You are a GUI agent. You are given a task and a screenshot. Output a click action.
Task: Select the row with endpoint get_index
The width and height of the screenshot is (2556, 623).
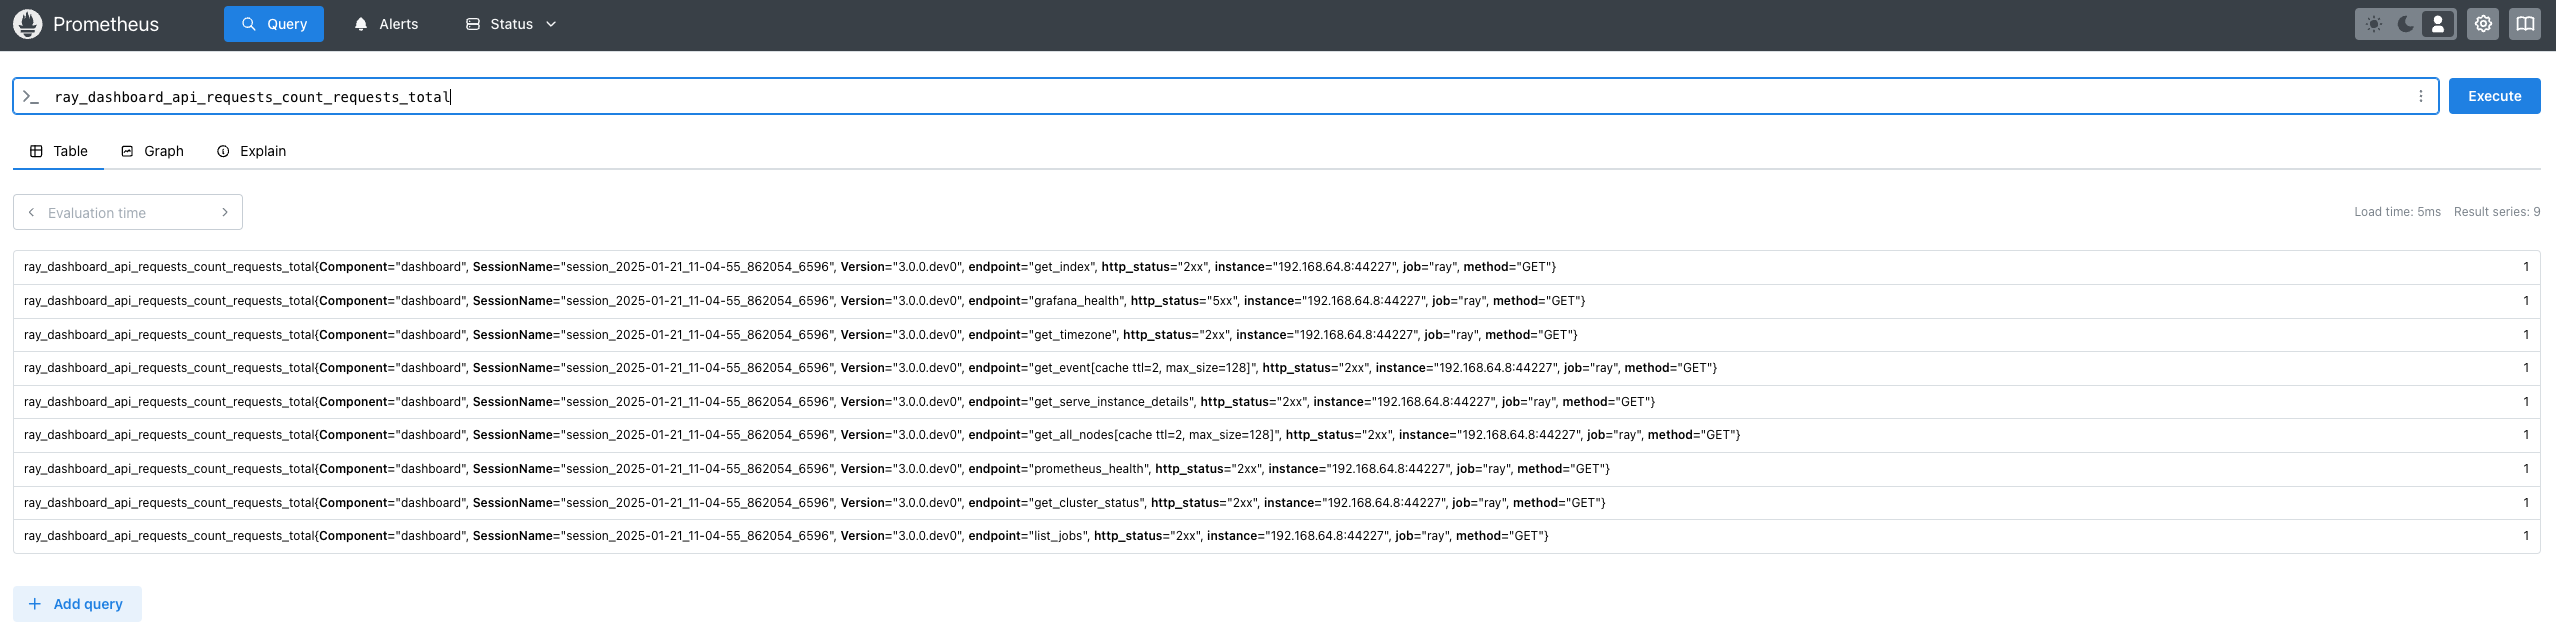[1277, 267]
